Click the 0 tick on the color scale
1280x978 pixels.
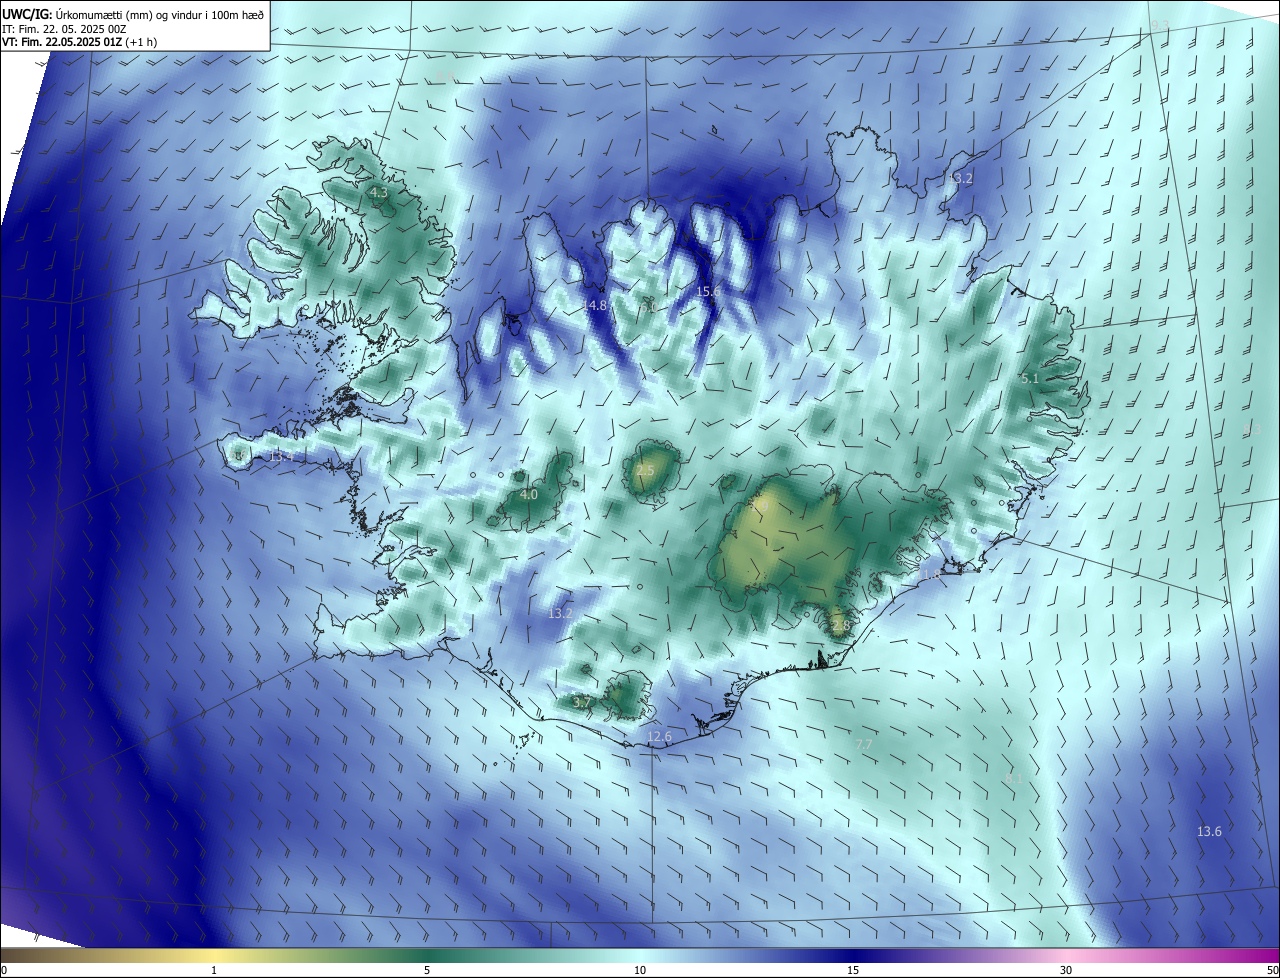point(4,970)
